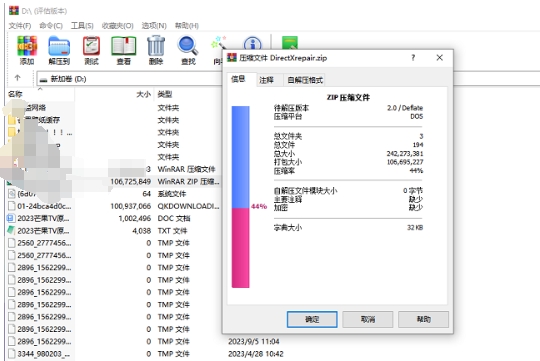Click the View (查看) book icon
Image resolution: width=540 pixels, height=361 pixels.
coord(124,50)
